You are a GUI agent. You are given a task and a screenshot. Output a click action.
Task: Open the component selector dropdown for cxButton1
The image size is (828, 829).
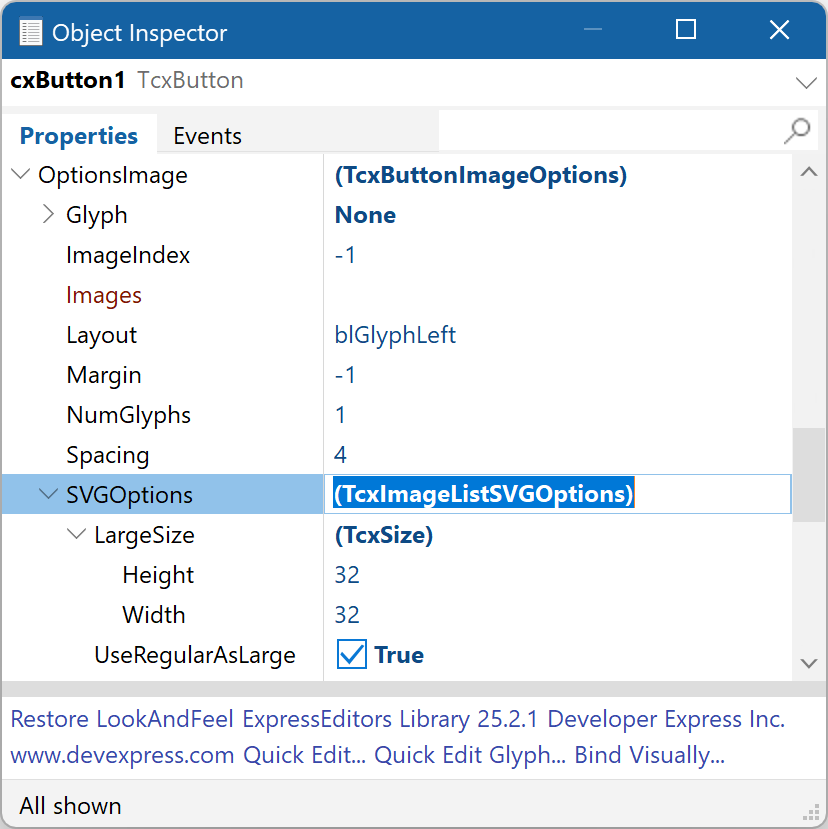click(806, 83)
